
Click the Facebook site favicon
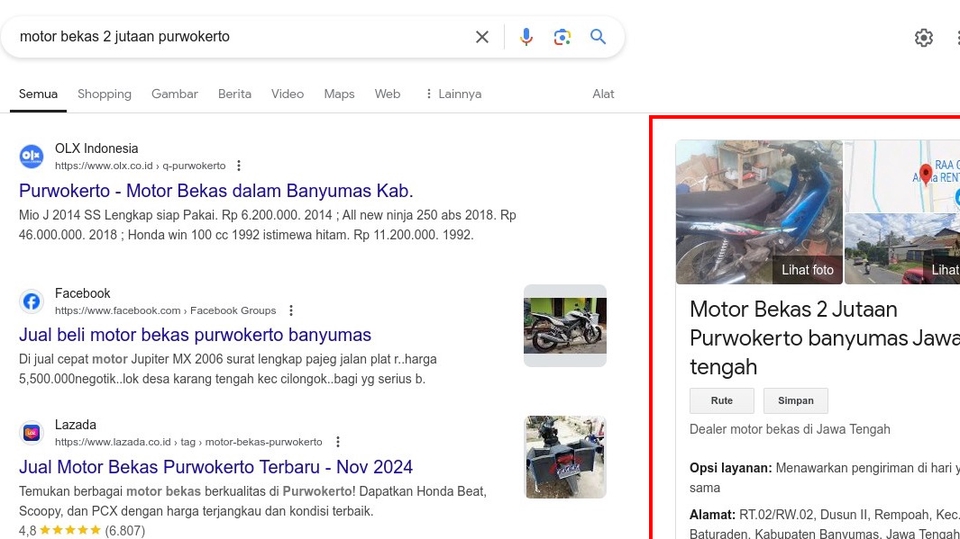pos(31,301)
